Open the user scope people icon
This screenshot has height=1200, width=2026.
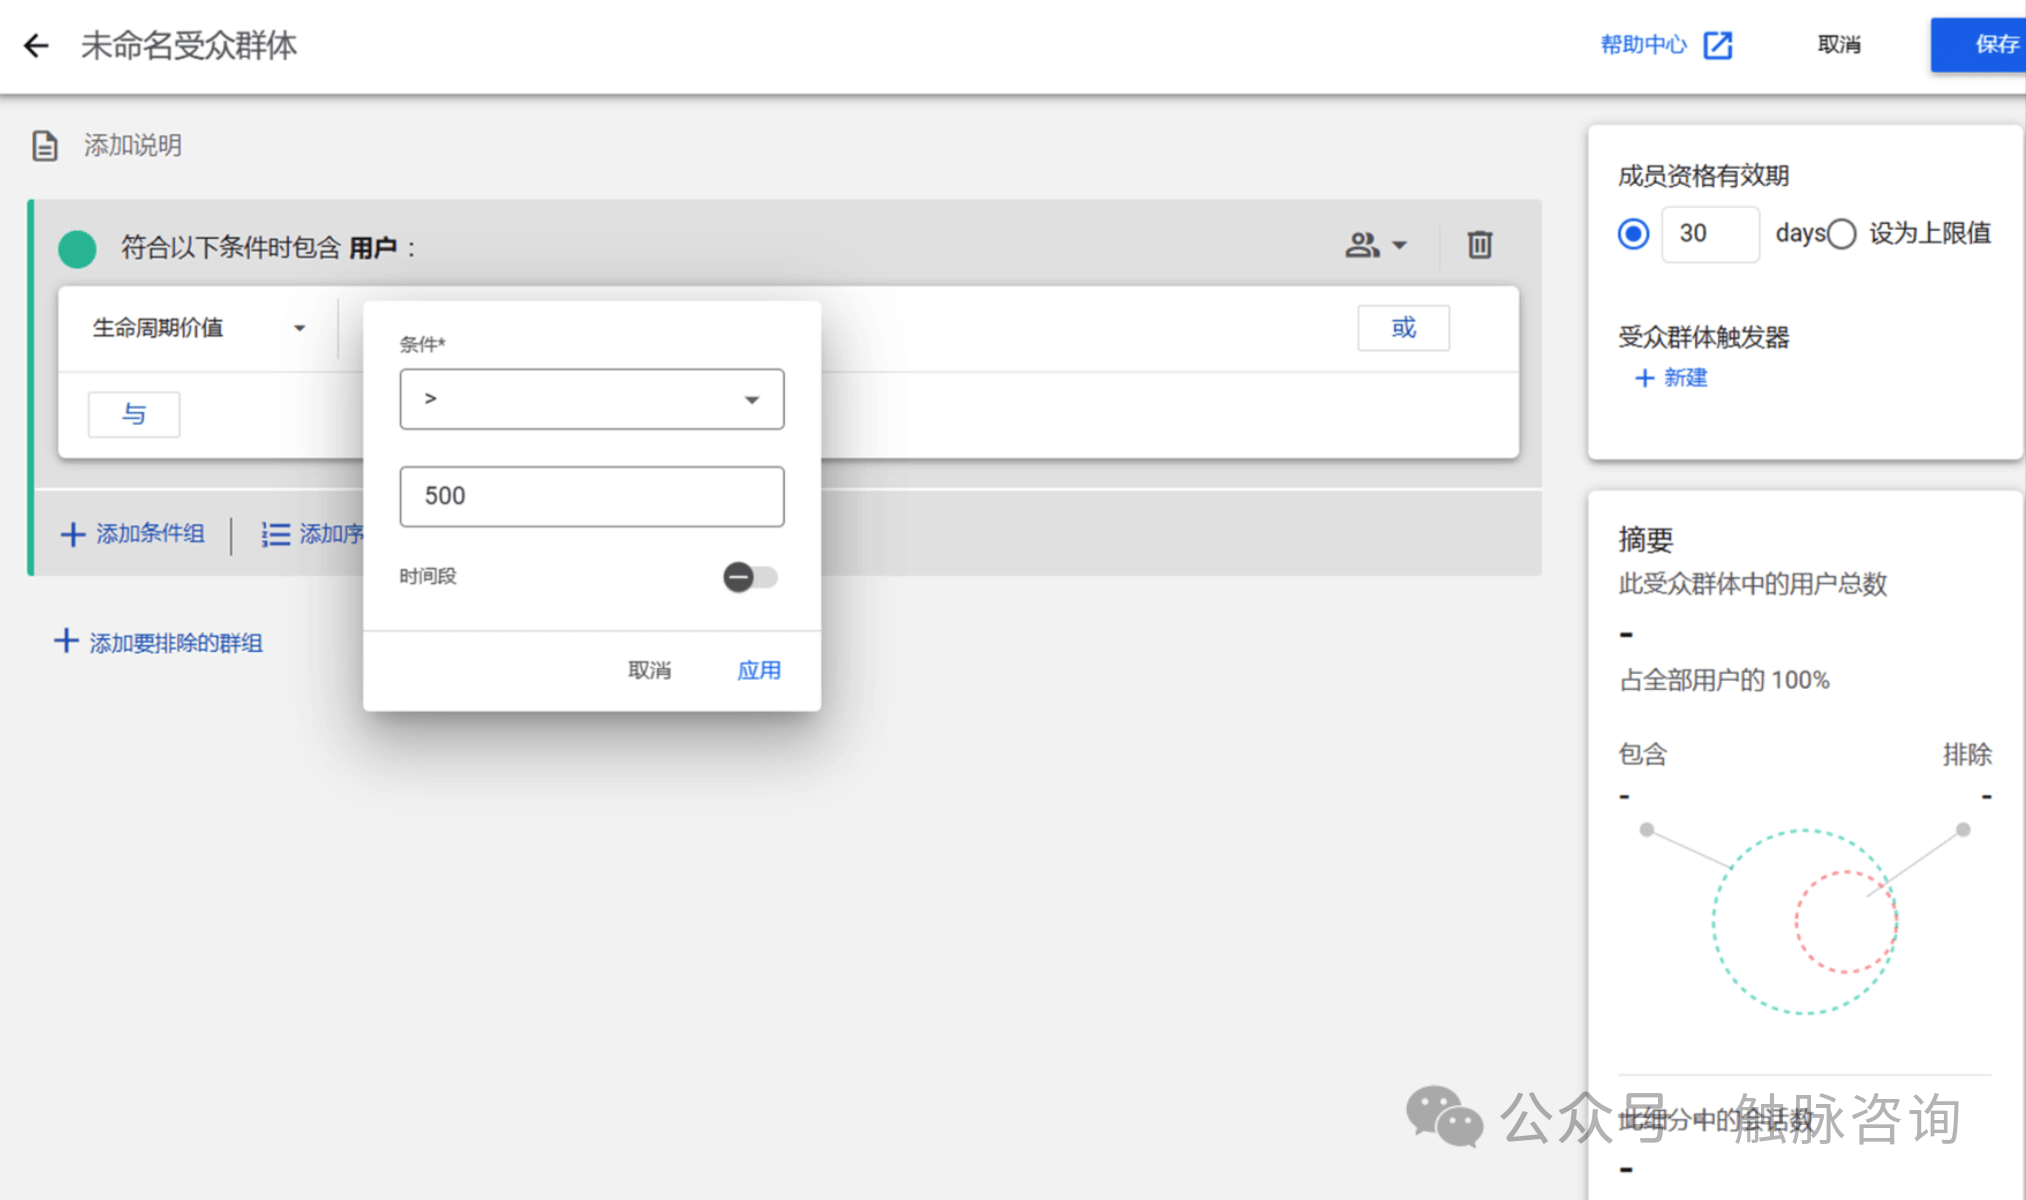[1362, 245]
